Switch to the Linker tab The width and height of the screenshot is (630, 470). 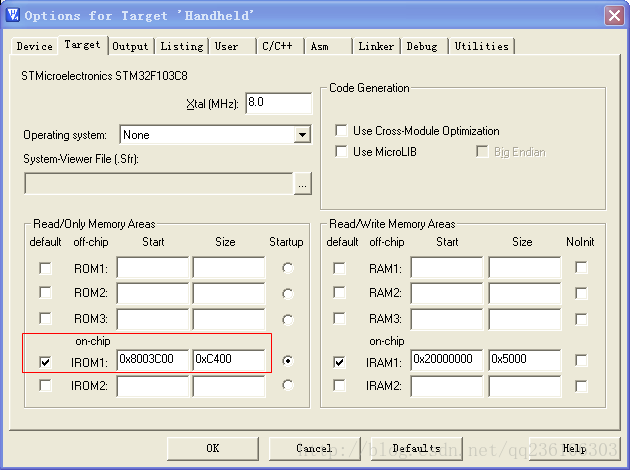[376, 46]
